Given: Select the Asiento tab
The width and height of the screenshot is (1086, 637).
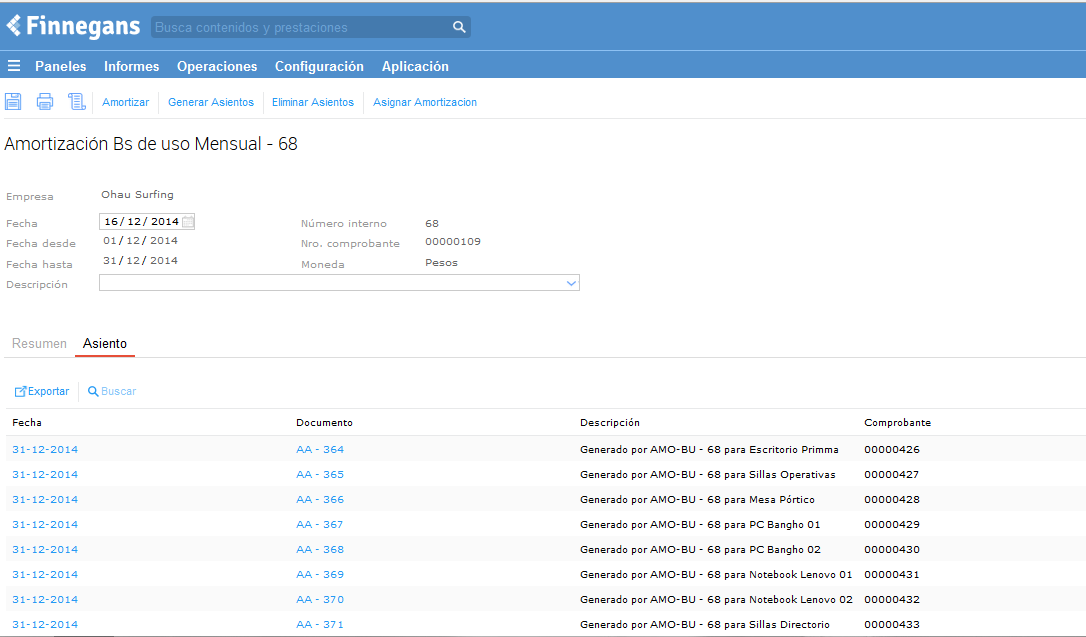Looking at the screenshot, I should click(x=105, y=343).
